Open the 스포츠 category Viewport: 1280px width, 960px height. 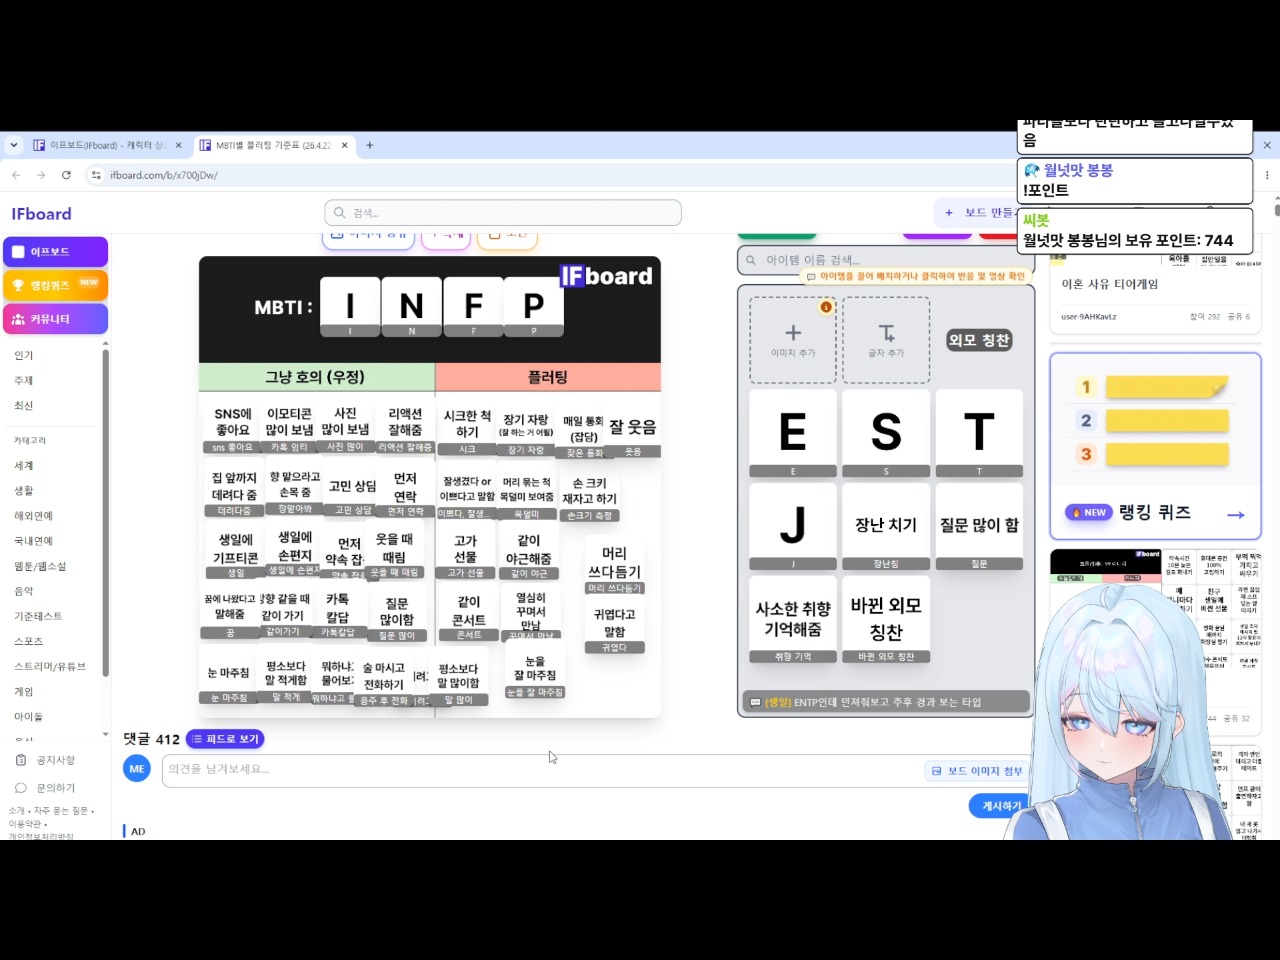pos(29,641)
